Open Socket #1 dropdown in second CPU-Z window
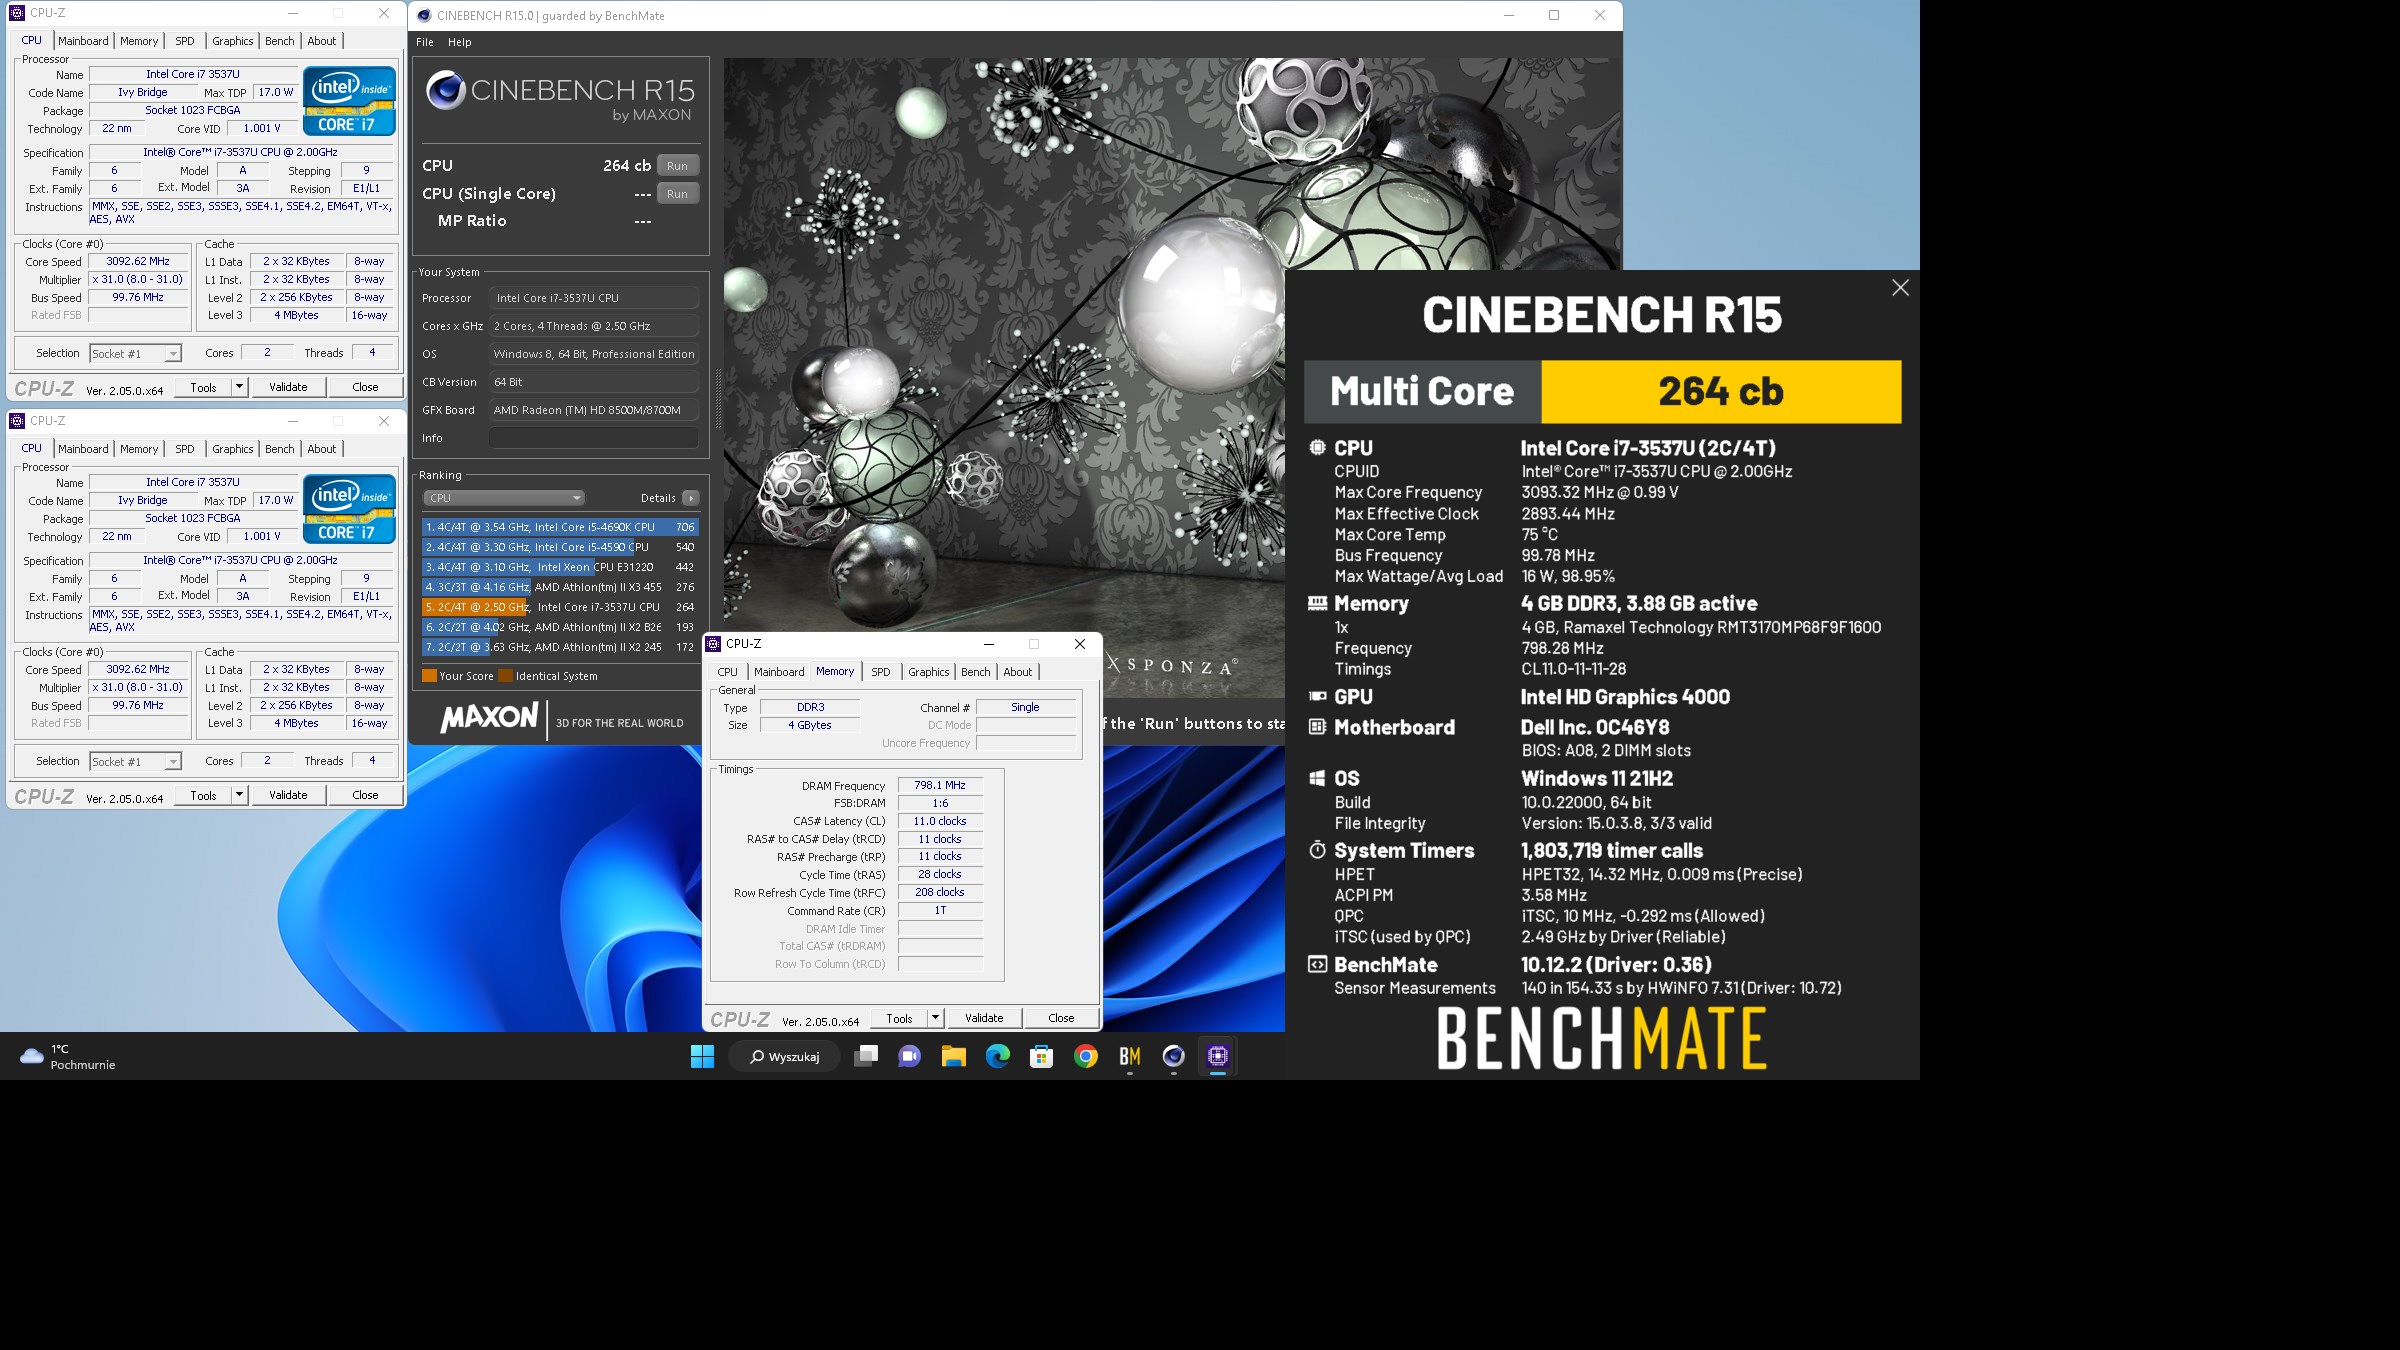 [136, 761]
